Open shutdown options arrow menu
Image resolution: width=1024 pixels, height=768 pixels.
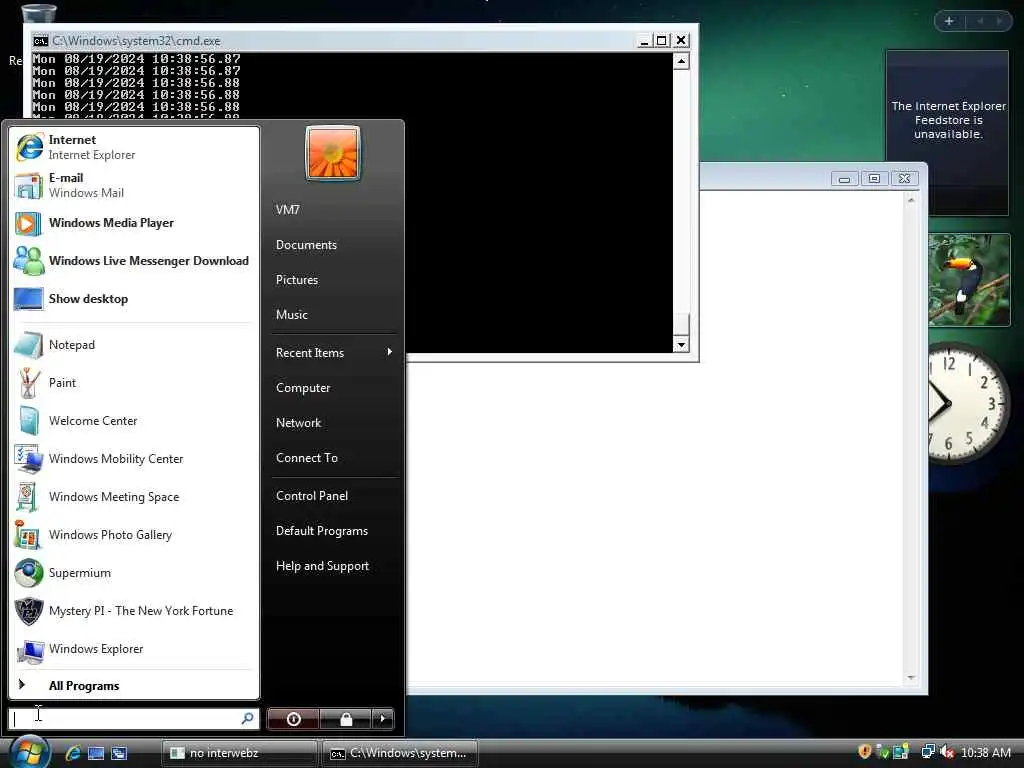[x=383, y=719]
